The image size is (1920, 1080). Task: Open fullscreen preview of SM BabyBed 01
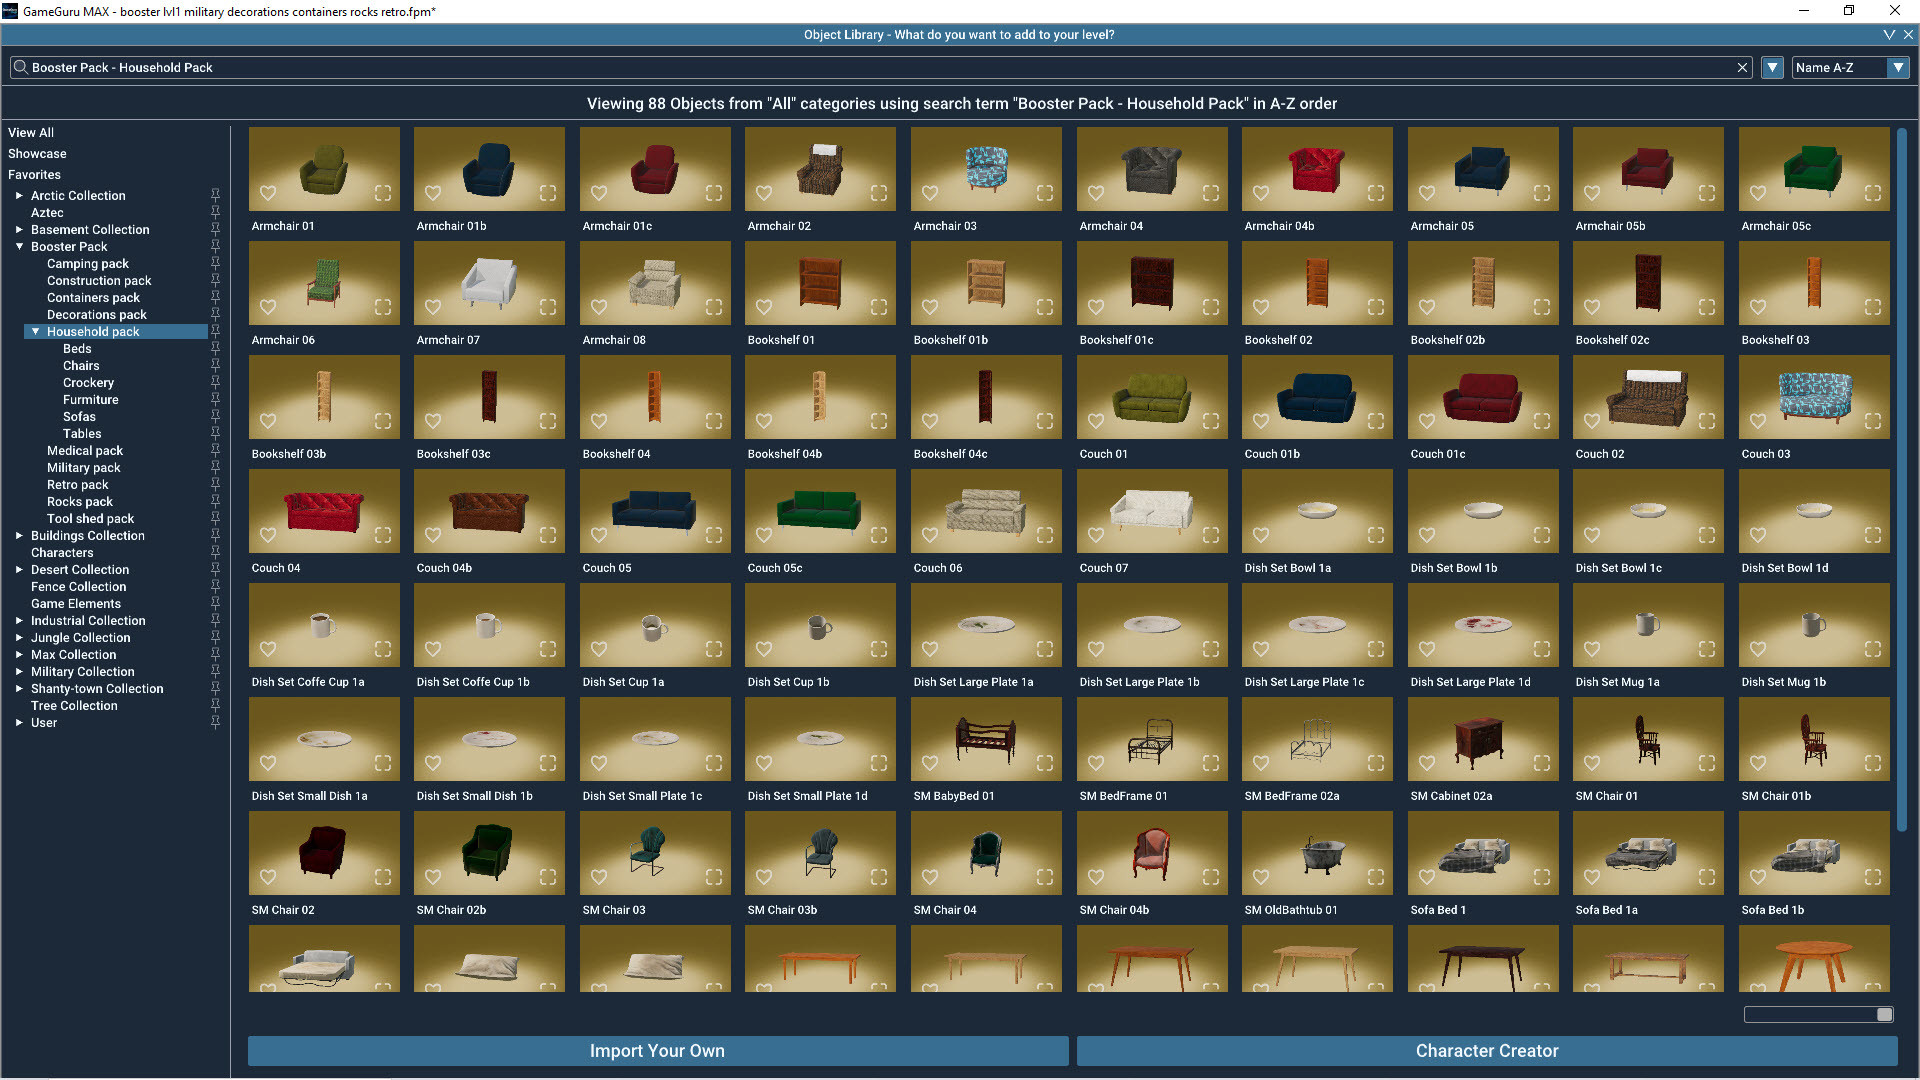[x=1043, y=763]
